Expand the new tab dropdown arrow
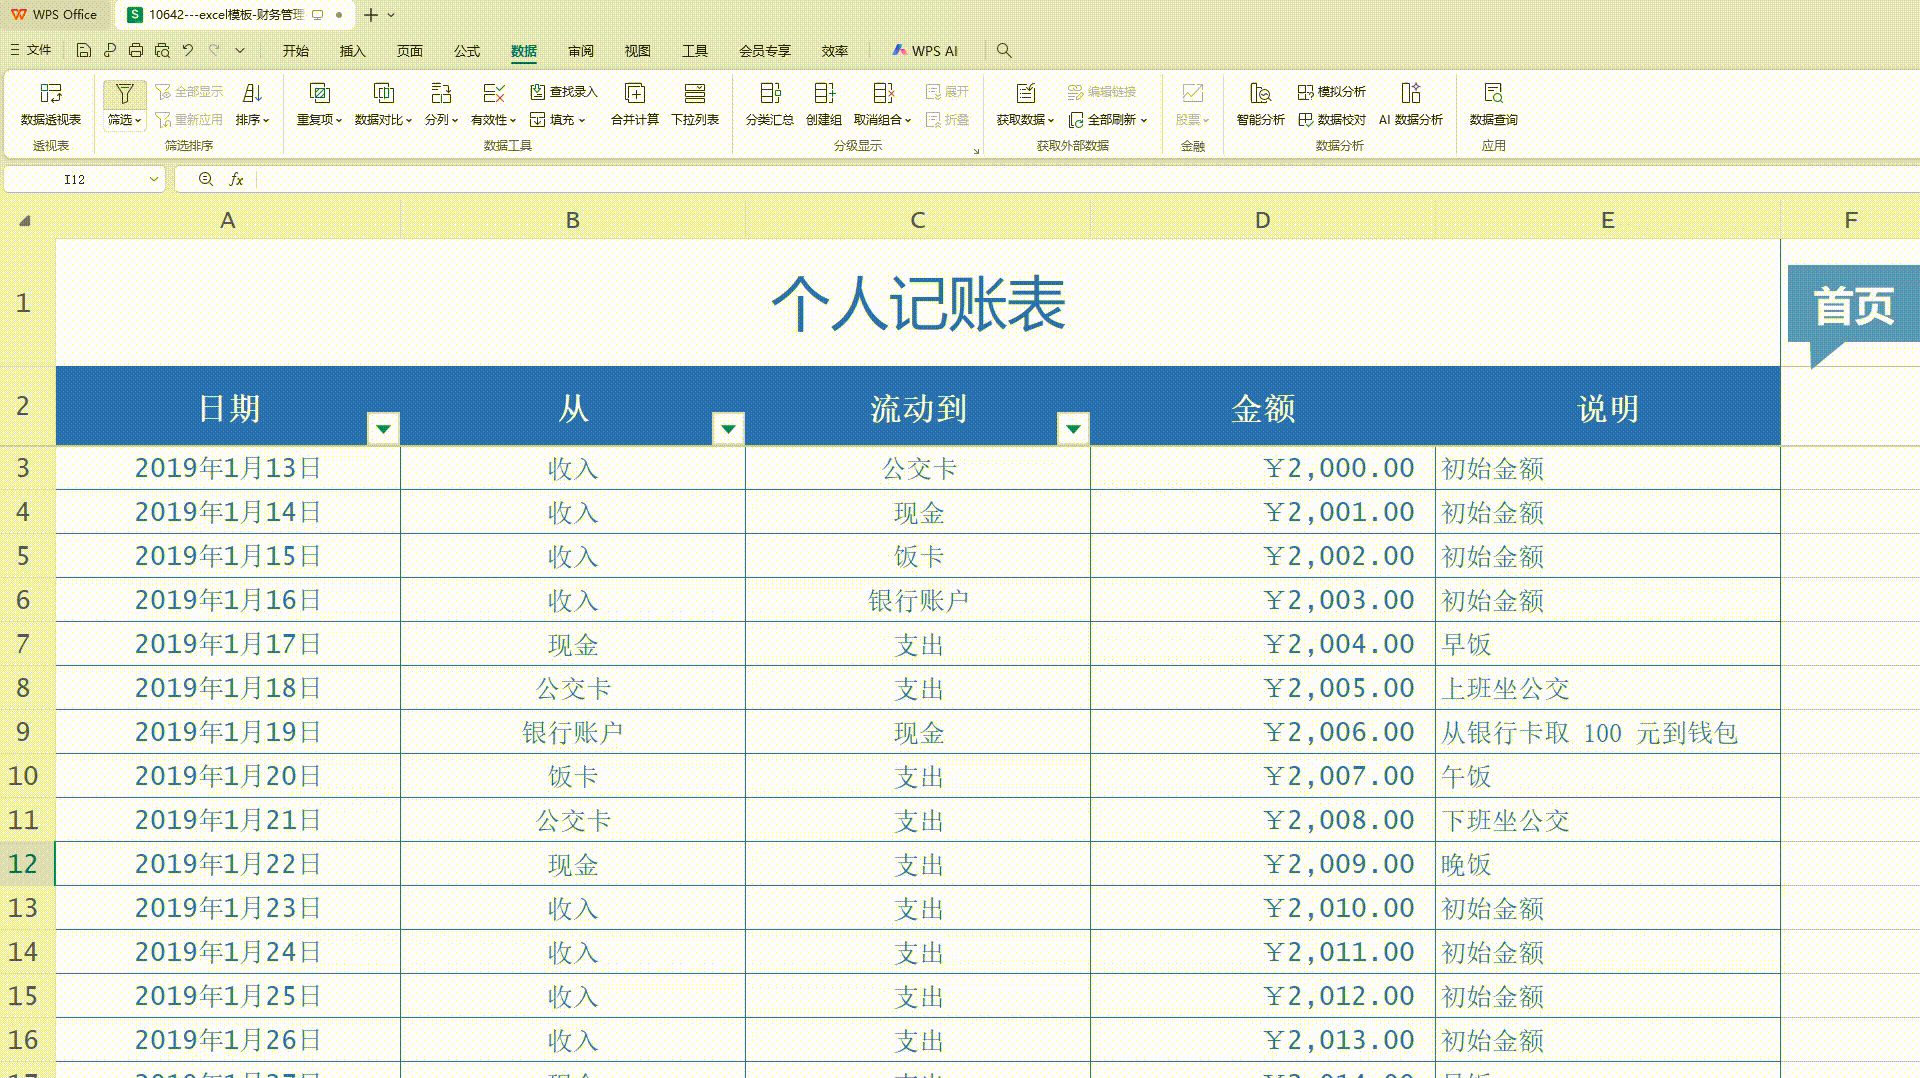The height and width of the screenshot is (1078, 1920). [x=391, y=15]
